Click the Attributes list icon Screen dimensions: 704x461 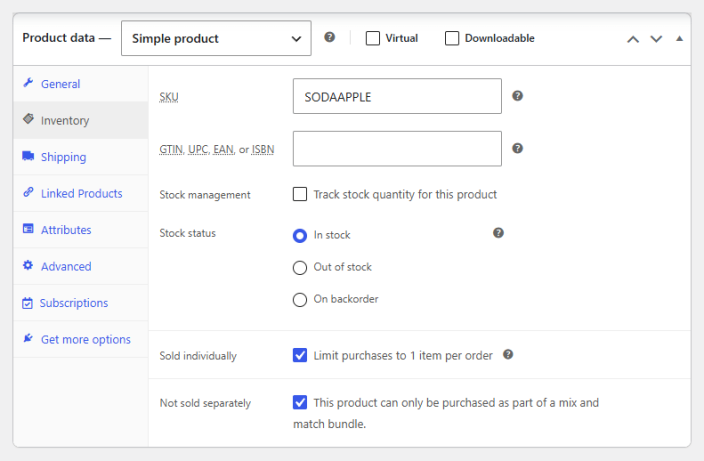pos(28,228)
